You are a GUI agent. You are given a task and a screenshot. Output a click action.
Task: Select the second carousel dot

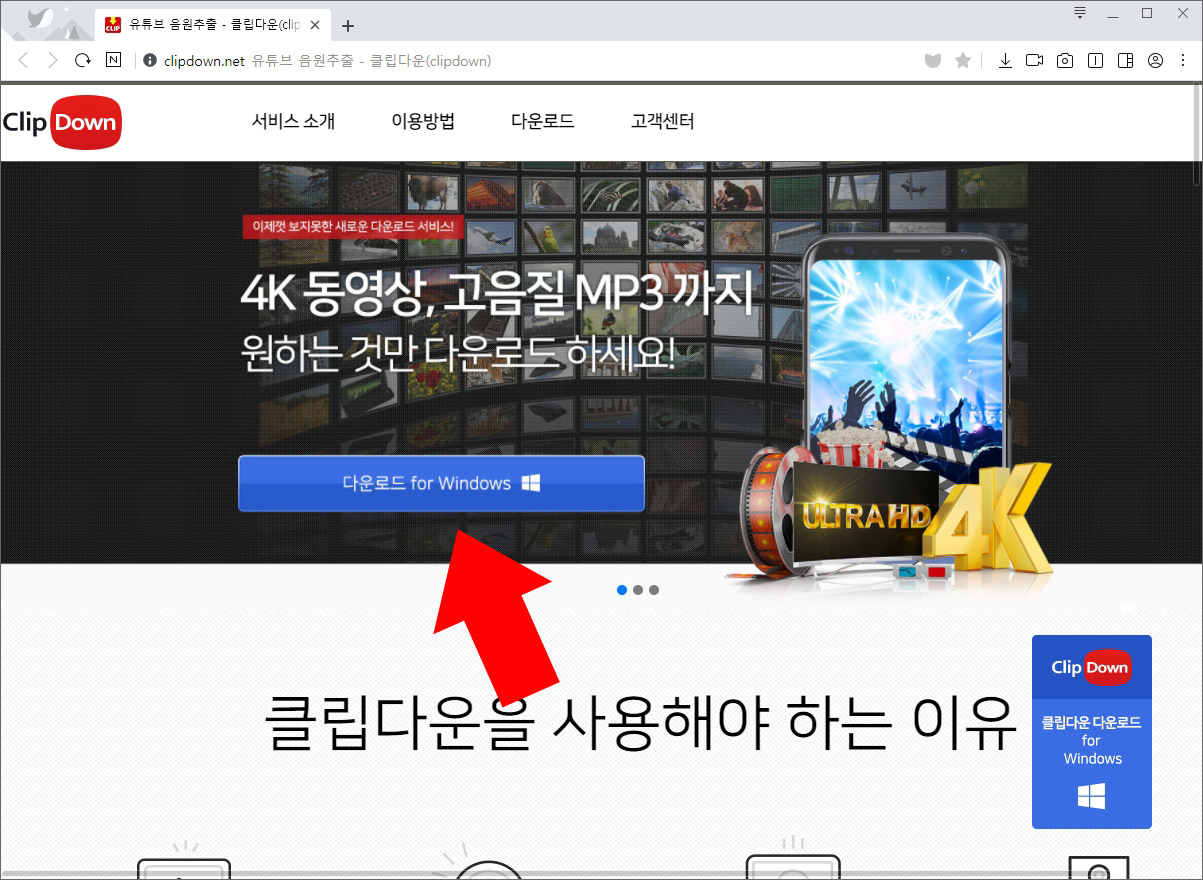(x=638, y=590)
